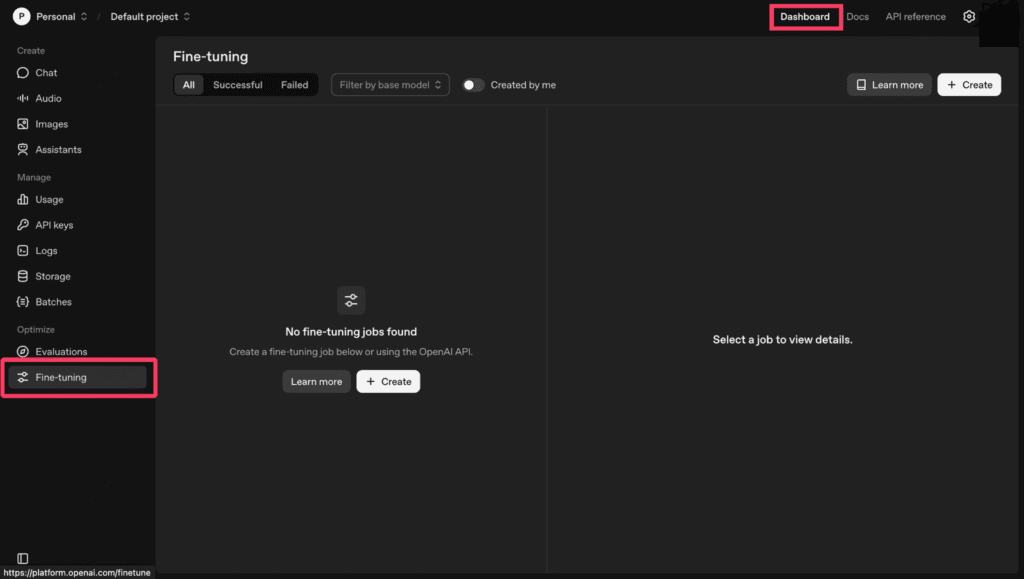View the Usage statistics page
This screenshot has width=1024, height=579.
(x=49, y=200)
